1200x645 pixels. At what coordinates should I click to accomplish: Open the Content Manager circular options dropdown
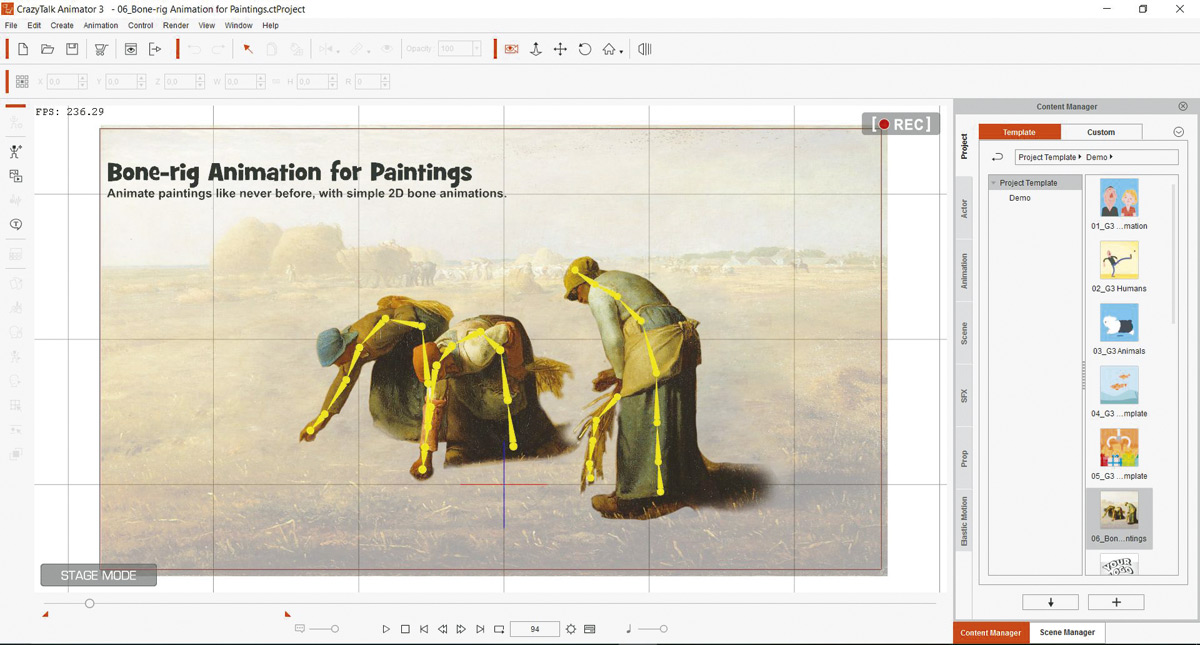pos(1178,132)
